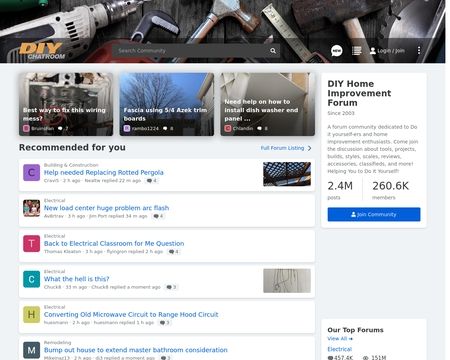
Task: Click the pink T avatar of Thomas Kleaton
Action: (x=32, y=244)
